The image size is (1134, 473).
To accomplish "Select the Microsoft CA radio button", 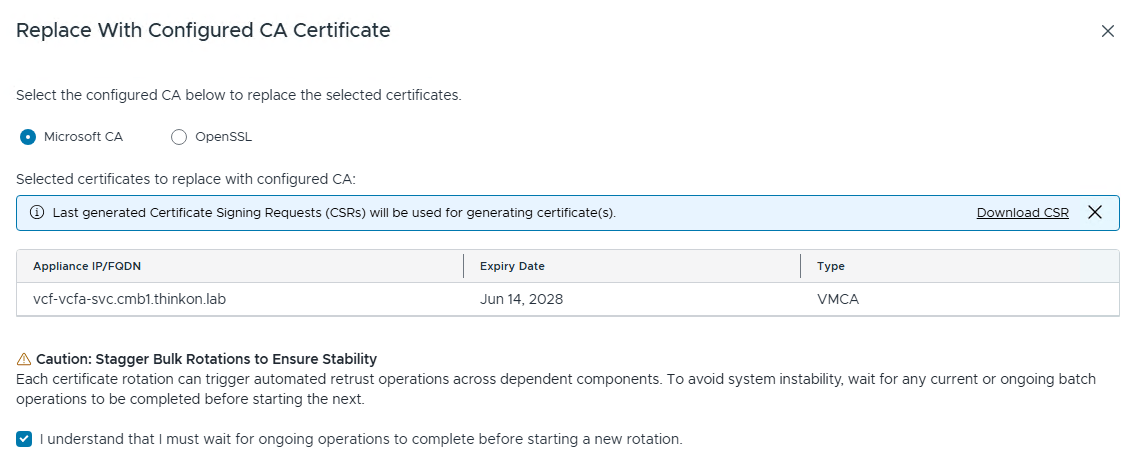I will point(27,137).
